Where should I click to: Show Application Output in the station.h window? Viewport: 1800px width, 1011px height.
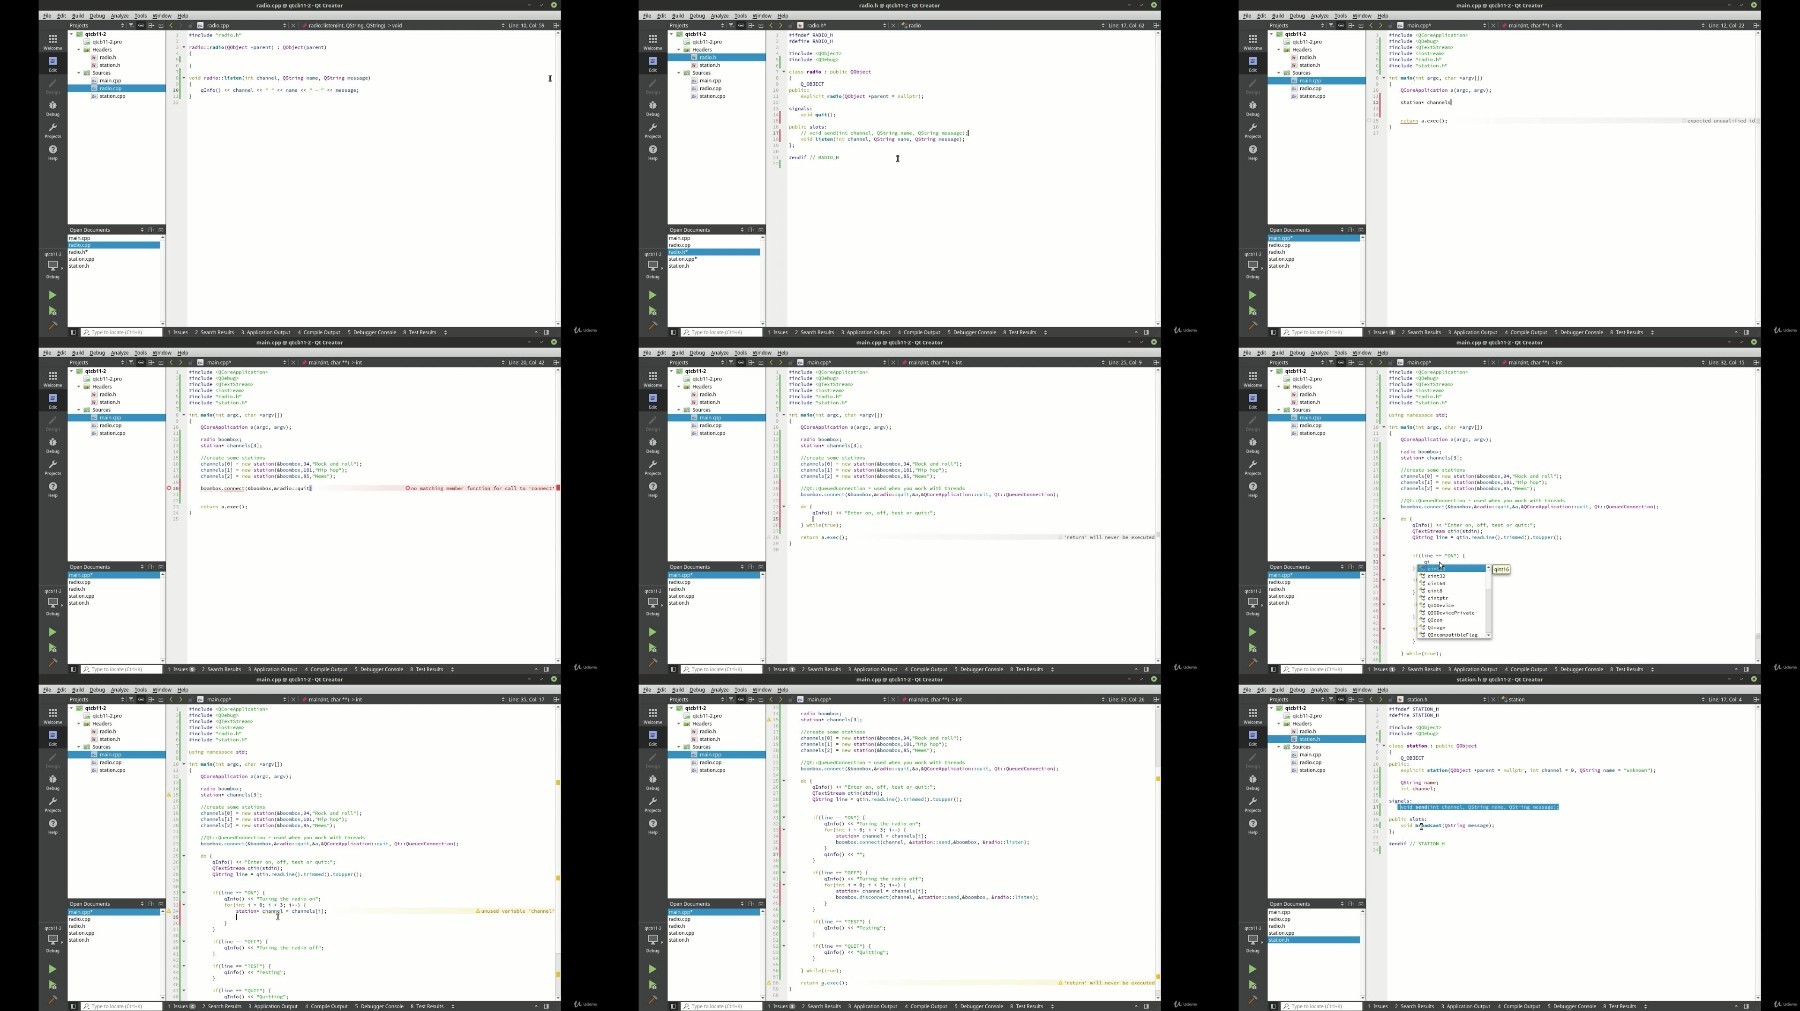click(1467, 1006)
